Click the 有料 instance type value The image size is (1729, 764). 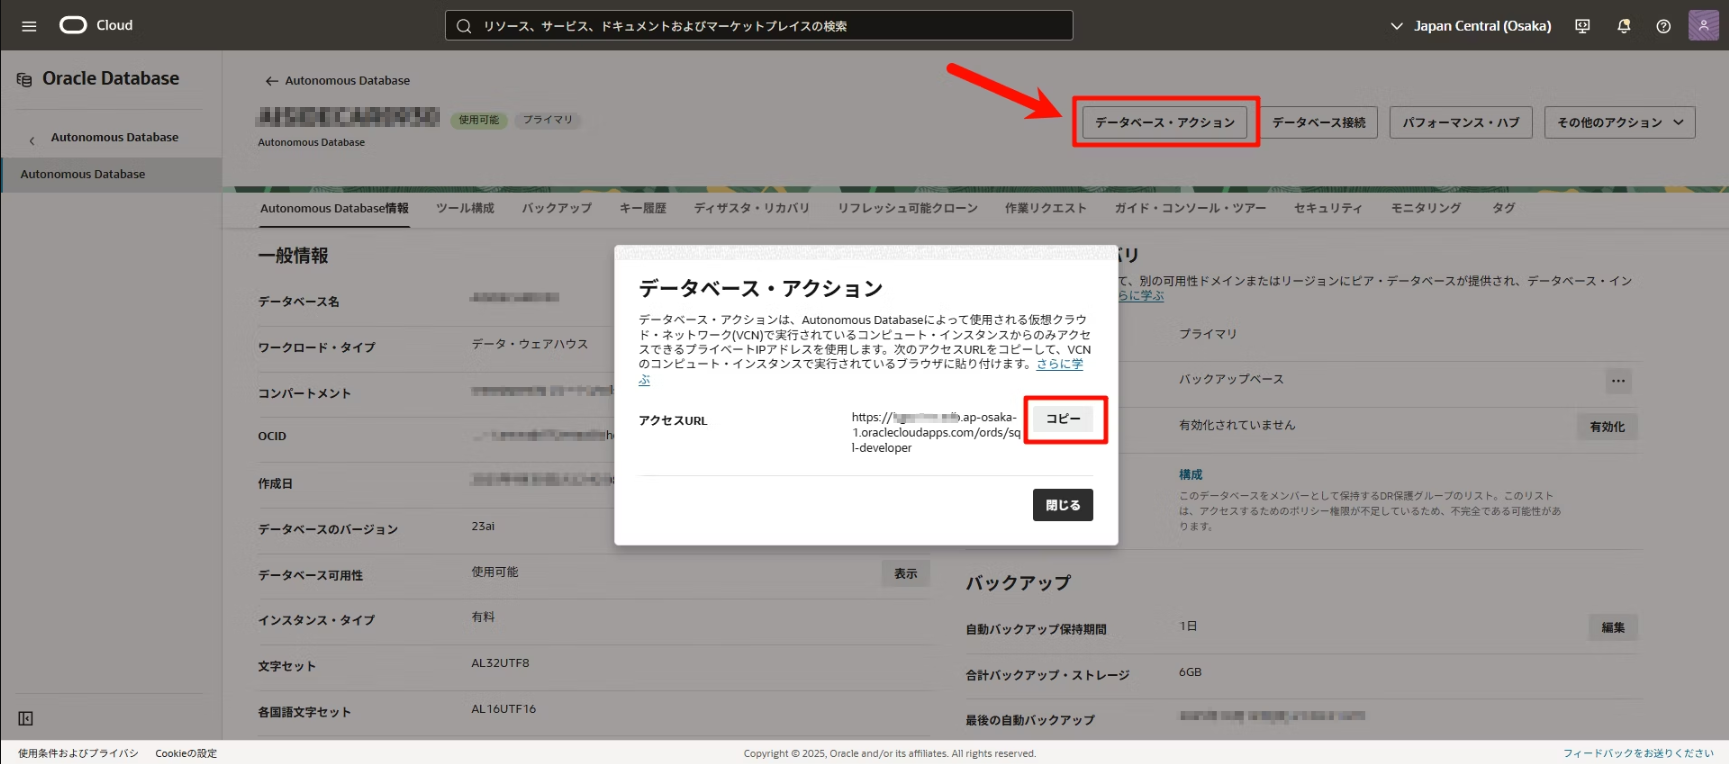tap(483, 617)
